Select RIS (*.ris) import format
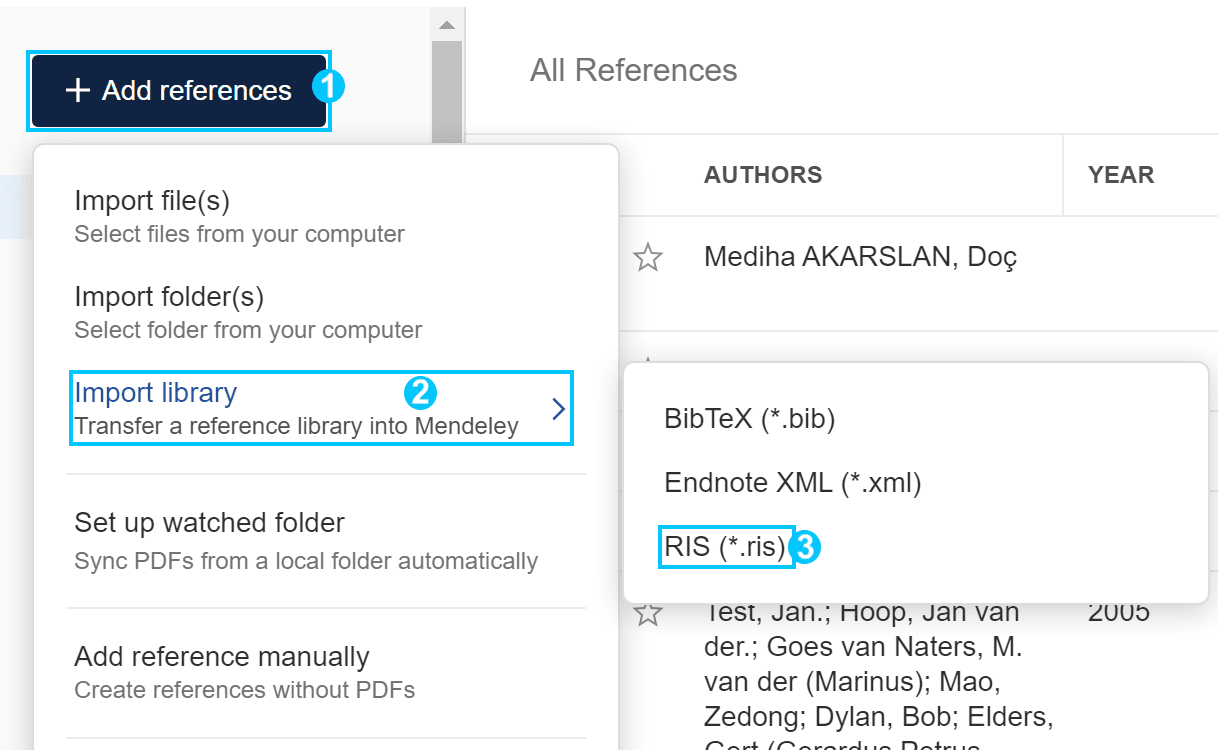1218x750 pixels. point(726,547)
